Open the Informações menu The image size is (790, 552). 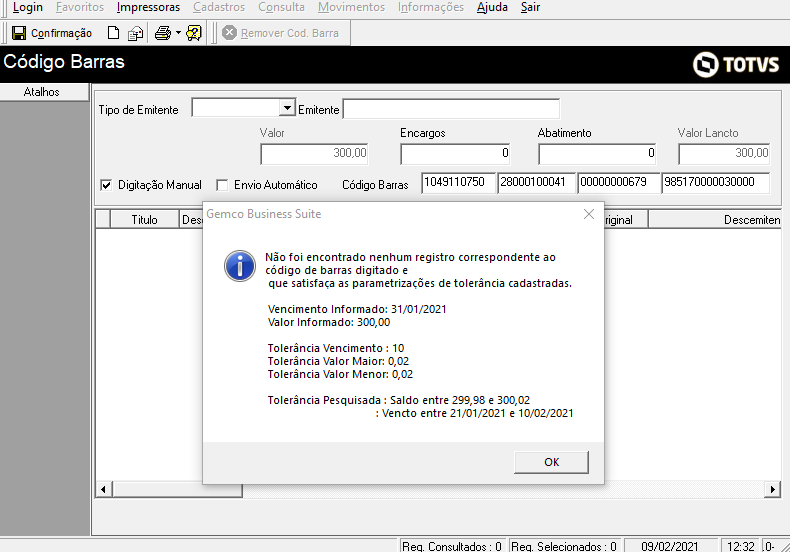tap(431, 8)
